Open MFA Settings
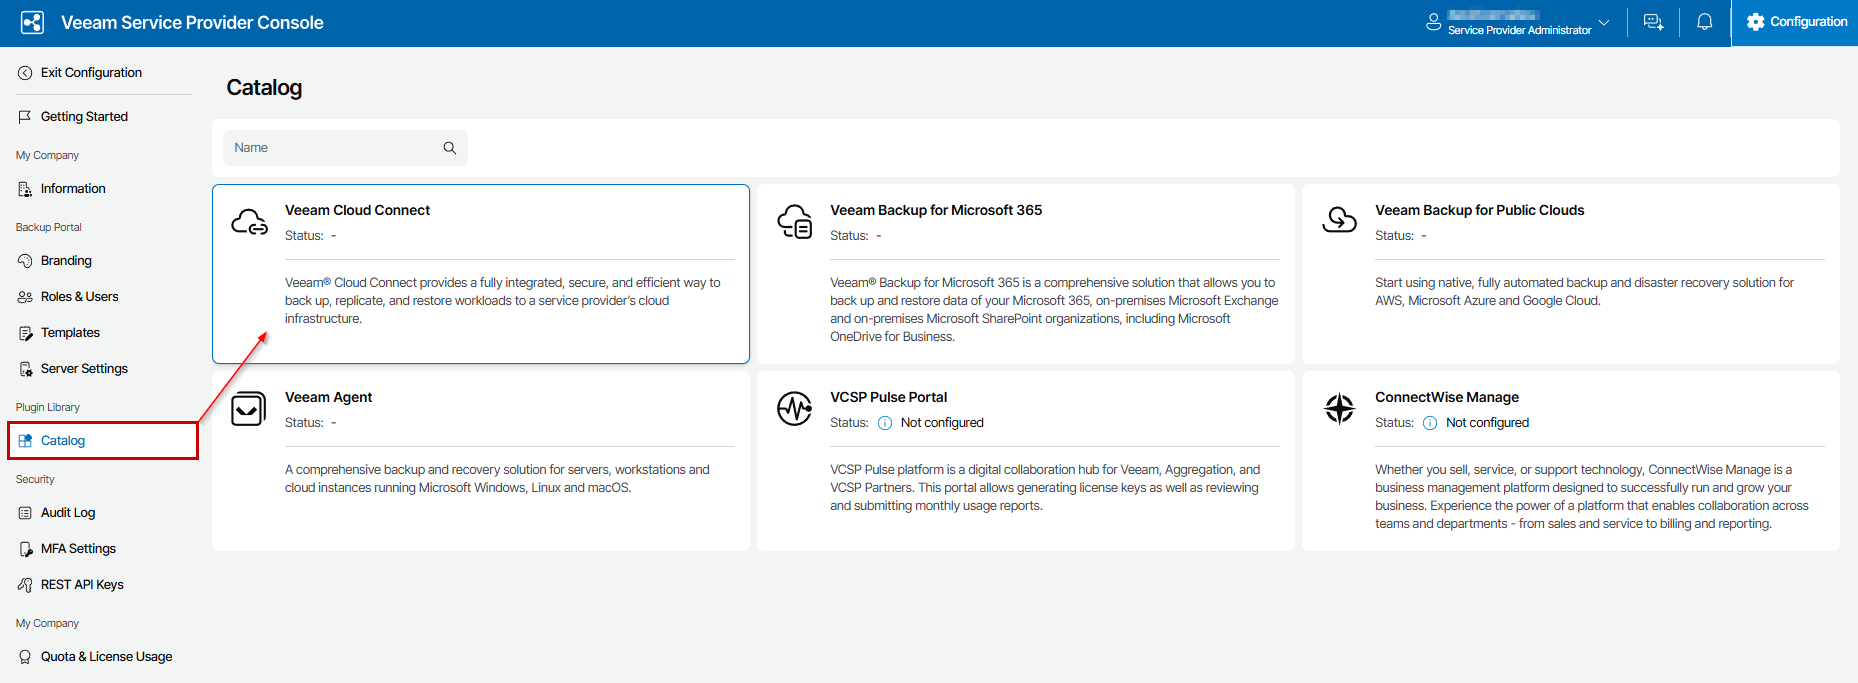Viewport: 1858px width, 683px height. (78, 549)
